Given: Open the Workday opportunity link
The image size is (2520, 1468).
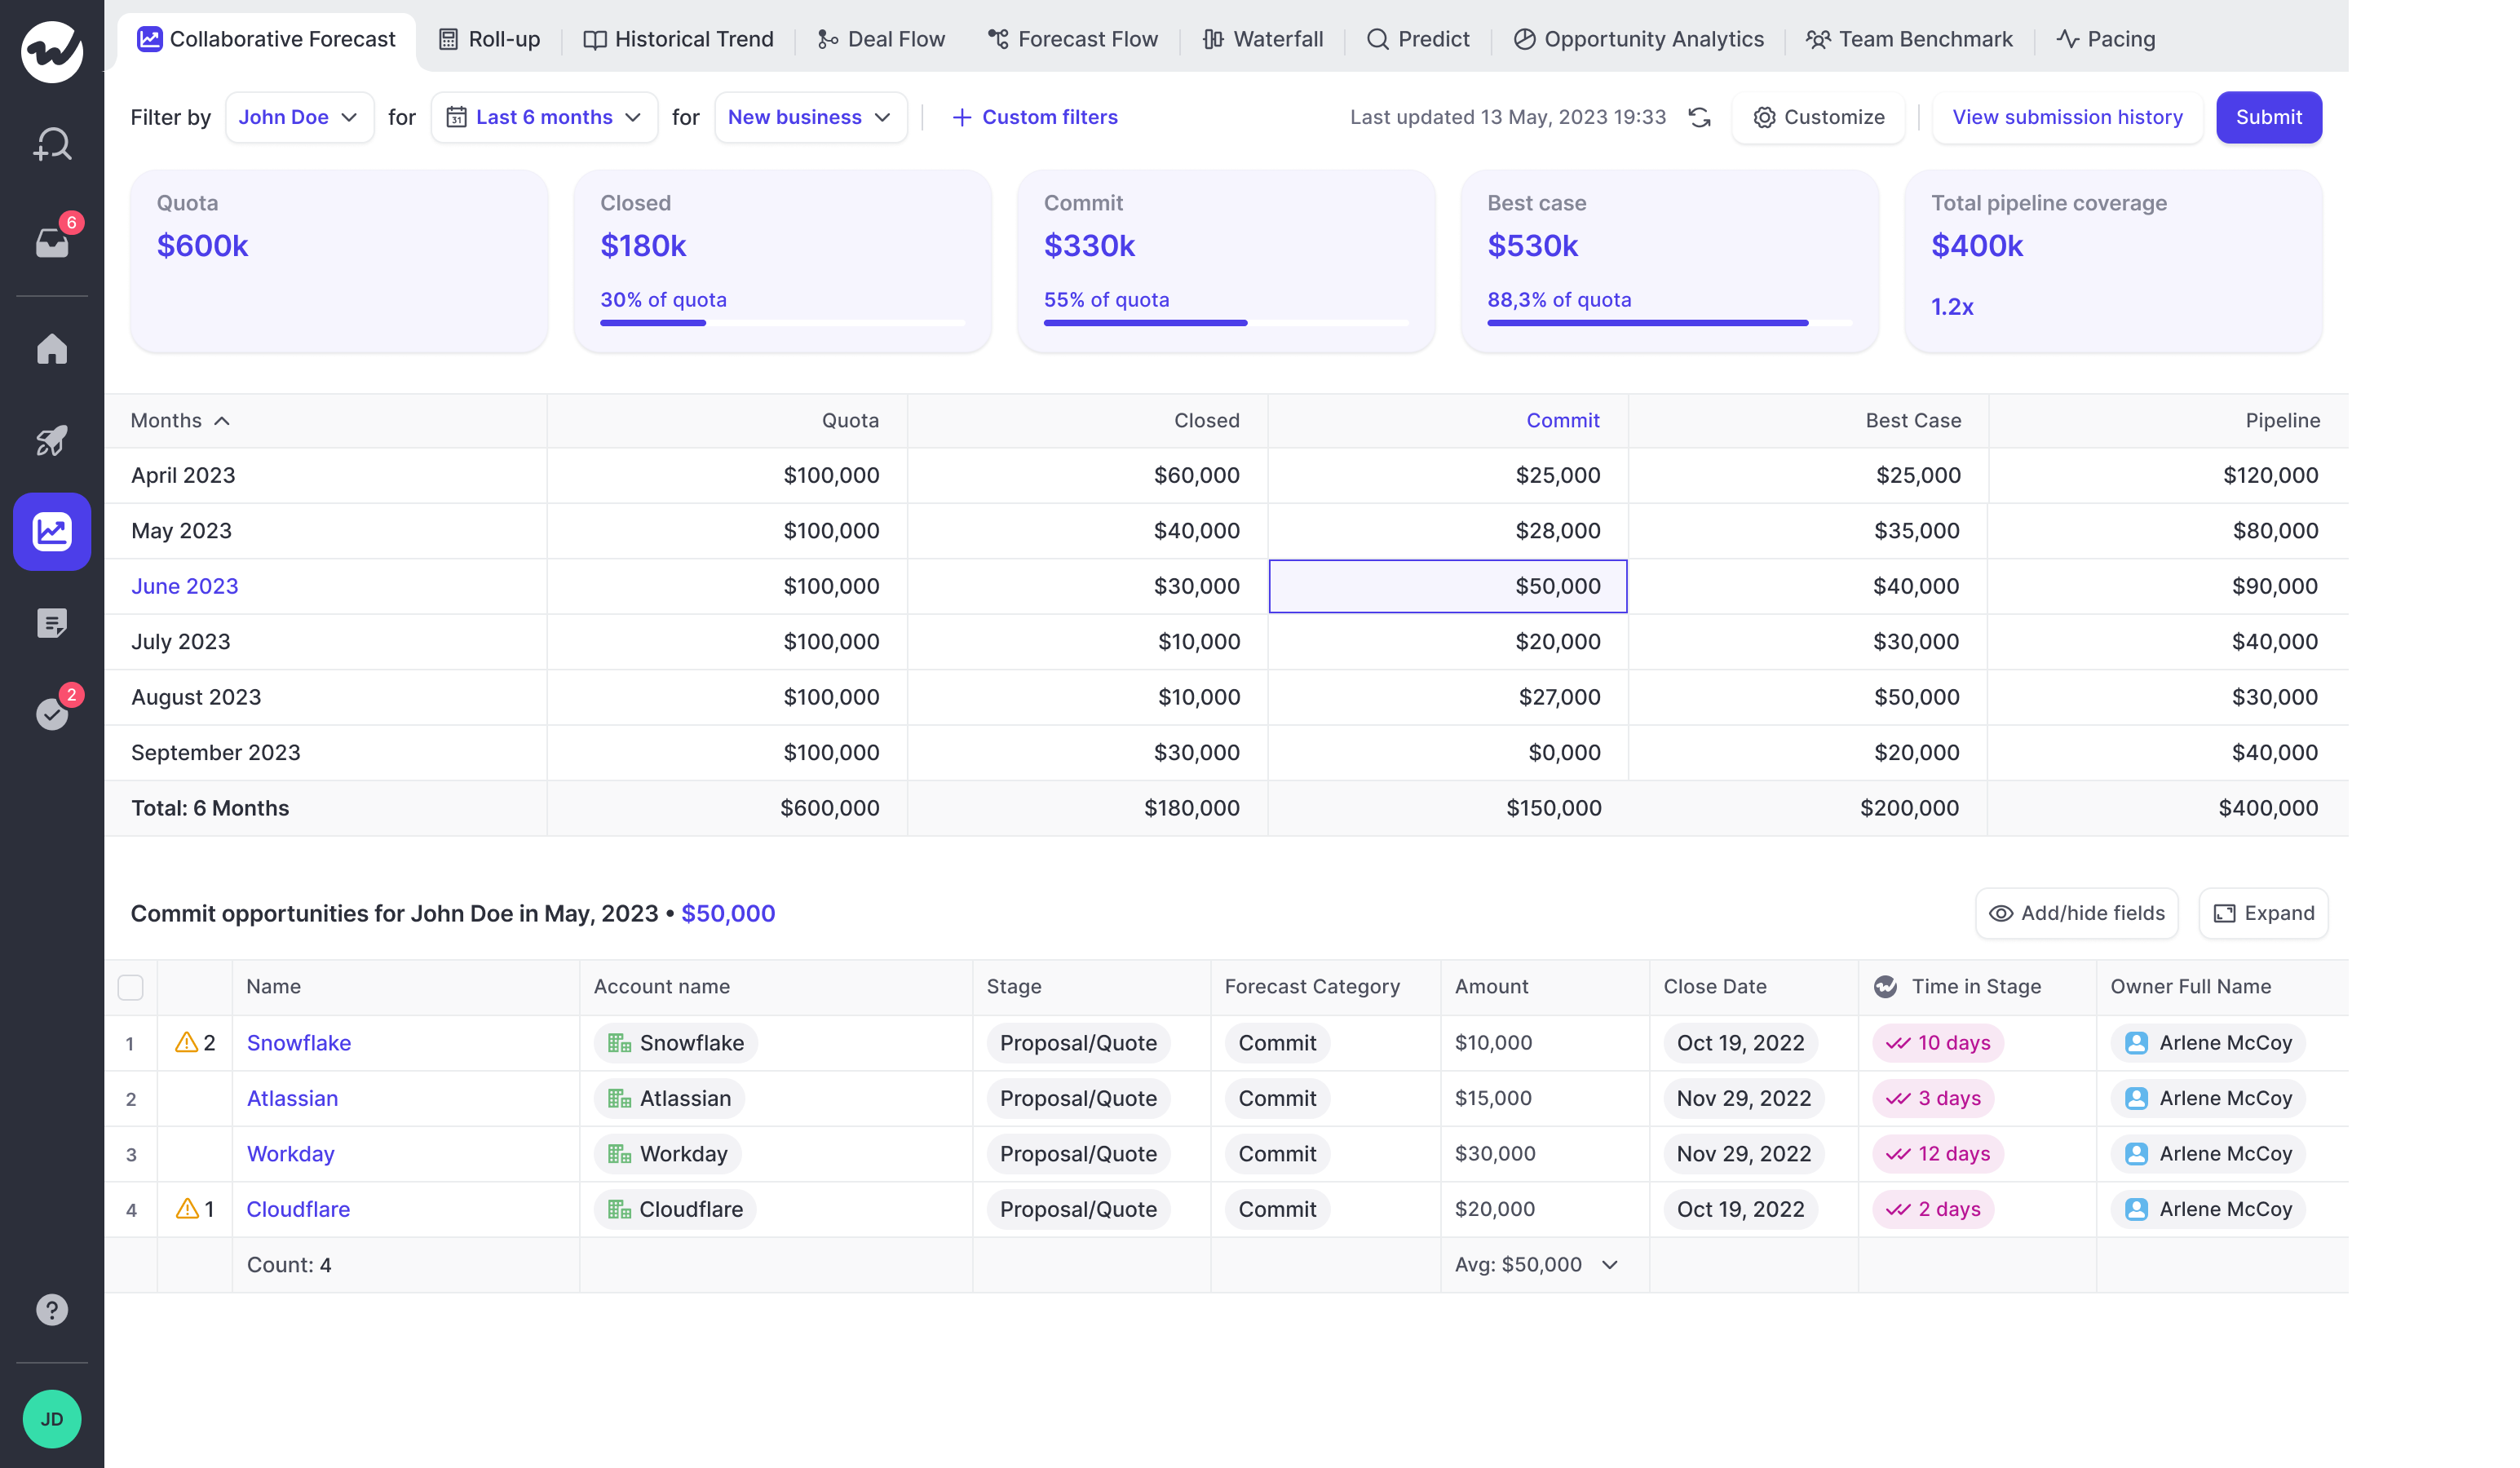Looking at the screenshot, I should click(x=290, y=1153).
